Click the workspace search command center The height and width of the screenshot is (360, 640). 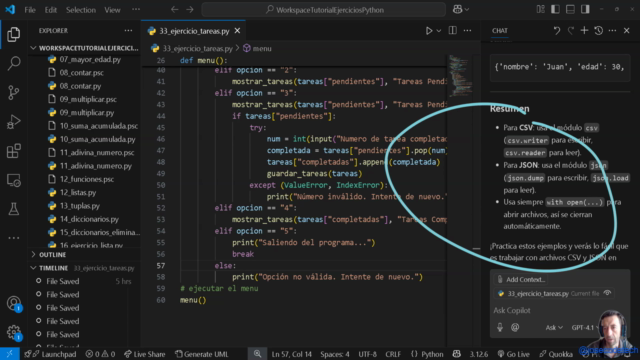tap(324, 10)
